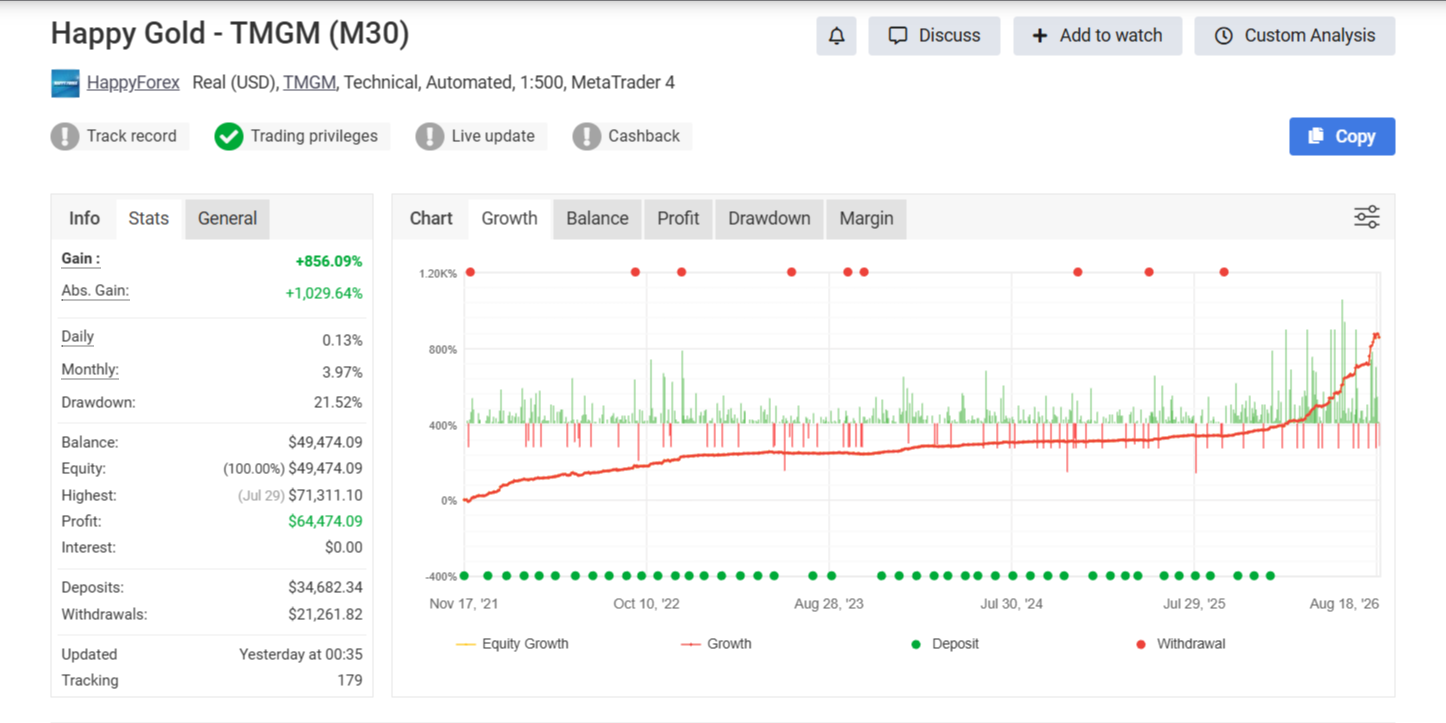
Task: Select the General info tab
Action: (227, 218)
